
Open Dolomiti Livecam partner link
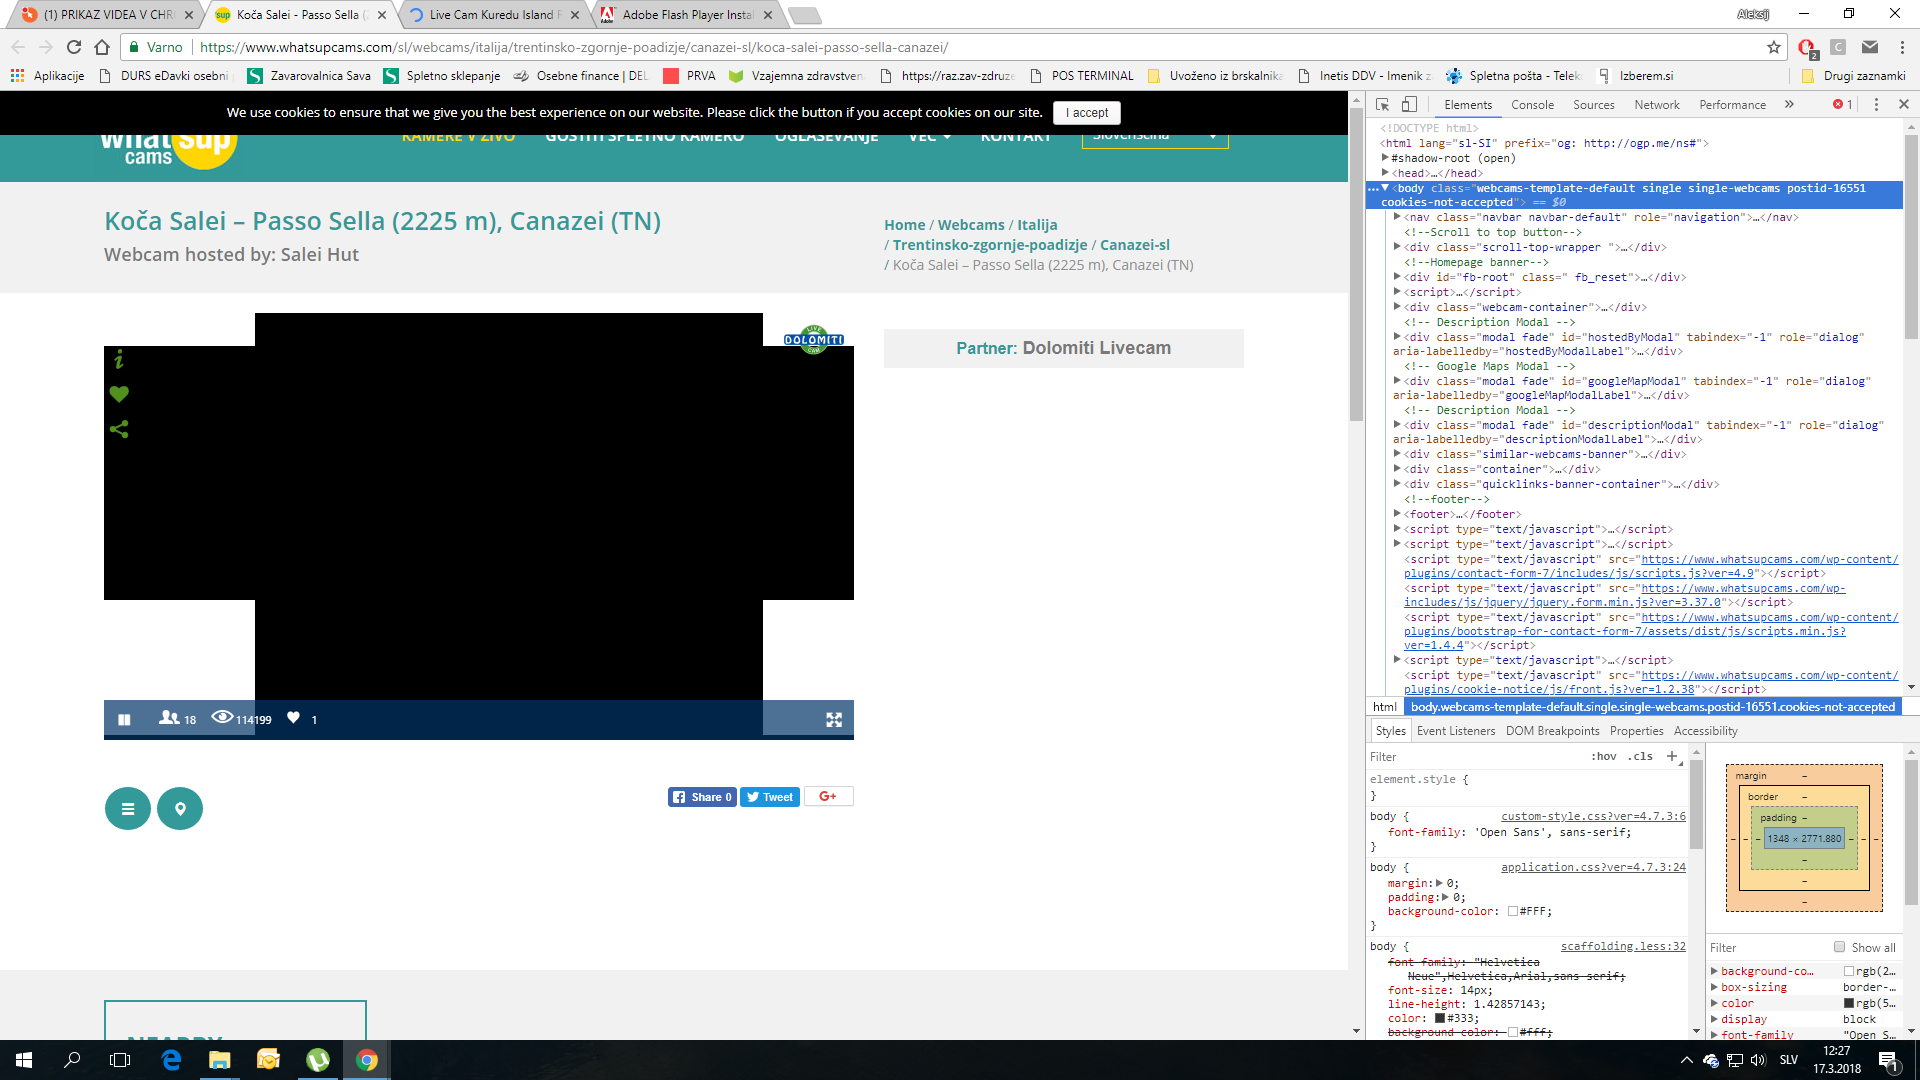tap(1096, 348)
